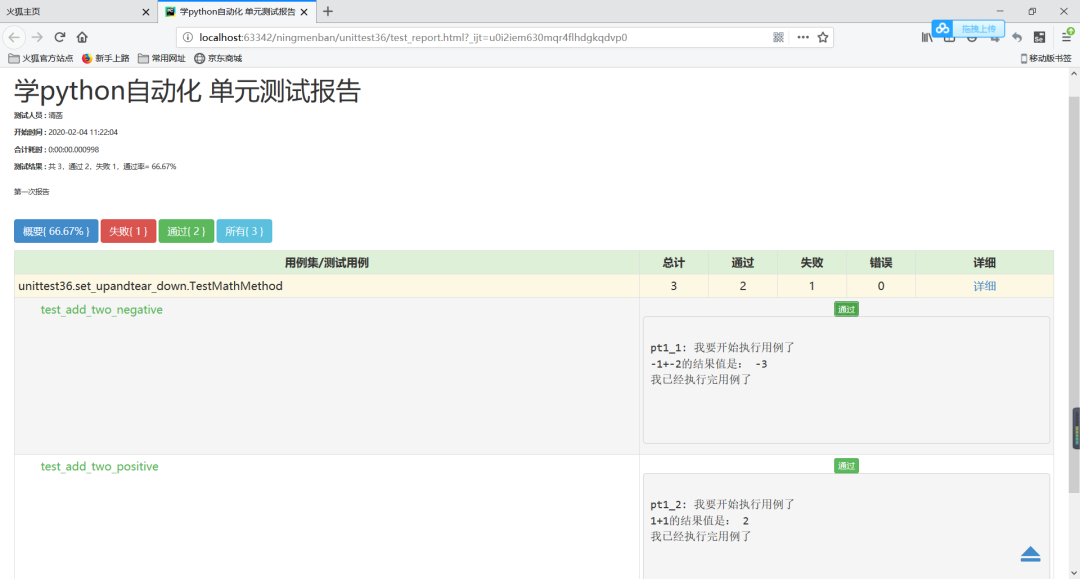Open the 详细 link for TestMathMethod row
The image size is (1080, 579).
(984, 286)
